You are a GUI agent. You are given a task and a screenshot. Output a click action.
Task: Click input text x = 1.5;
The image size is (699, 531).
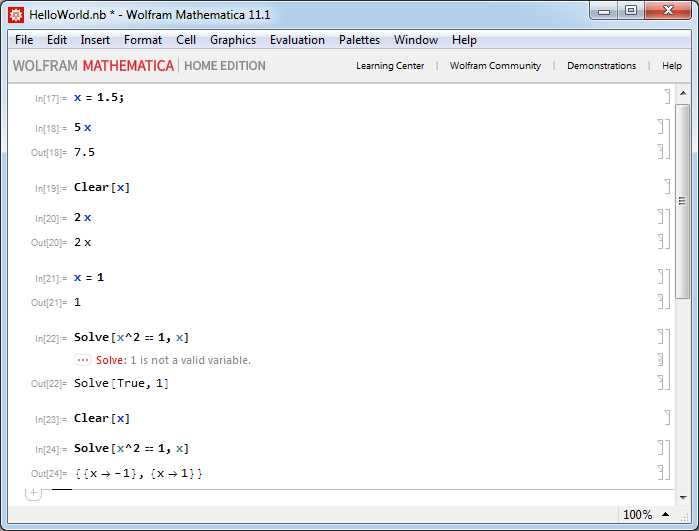[x=99, y=97]
